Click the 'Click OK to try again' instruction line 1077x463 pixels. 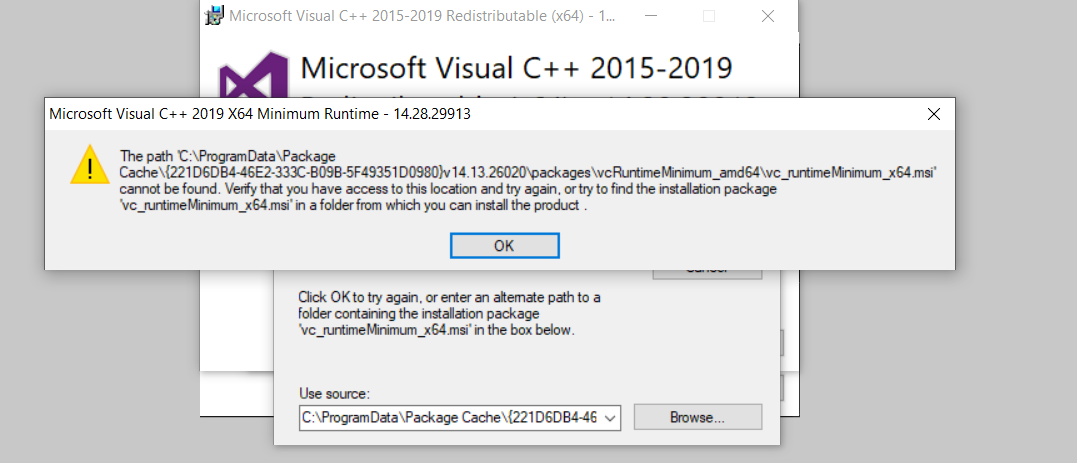(448, 297)
